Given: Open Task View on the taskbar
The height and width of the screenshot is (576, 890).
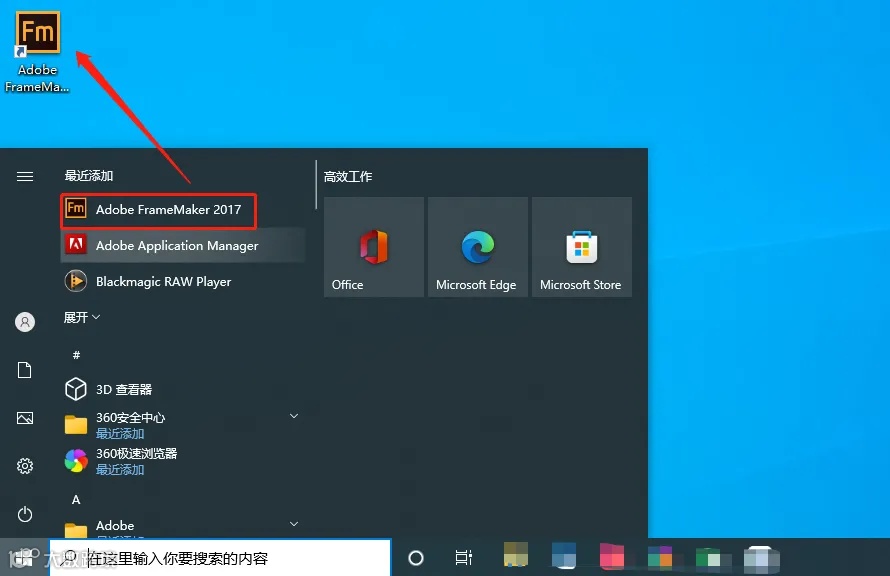Looking at the screenshot, I should click(464, 558).
